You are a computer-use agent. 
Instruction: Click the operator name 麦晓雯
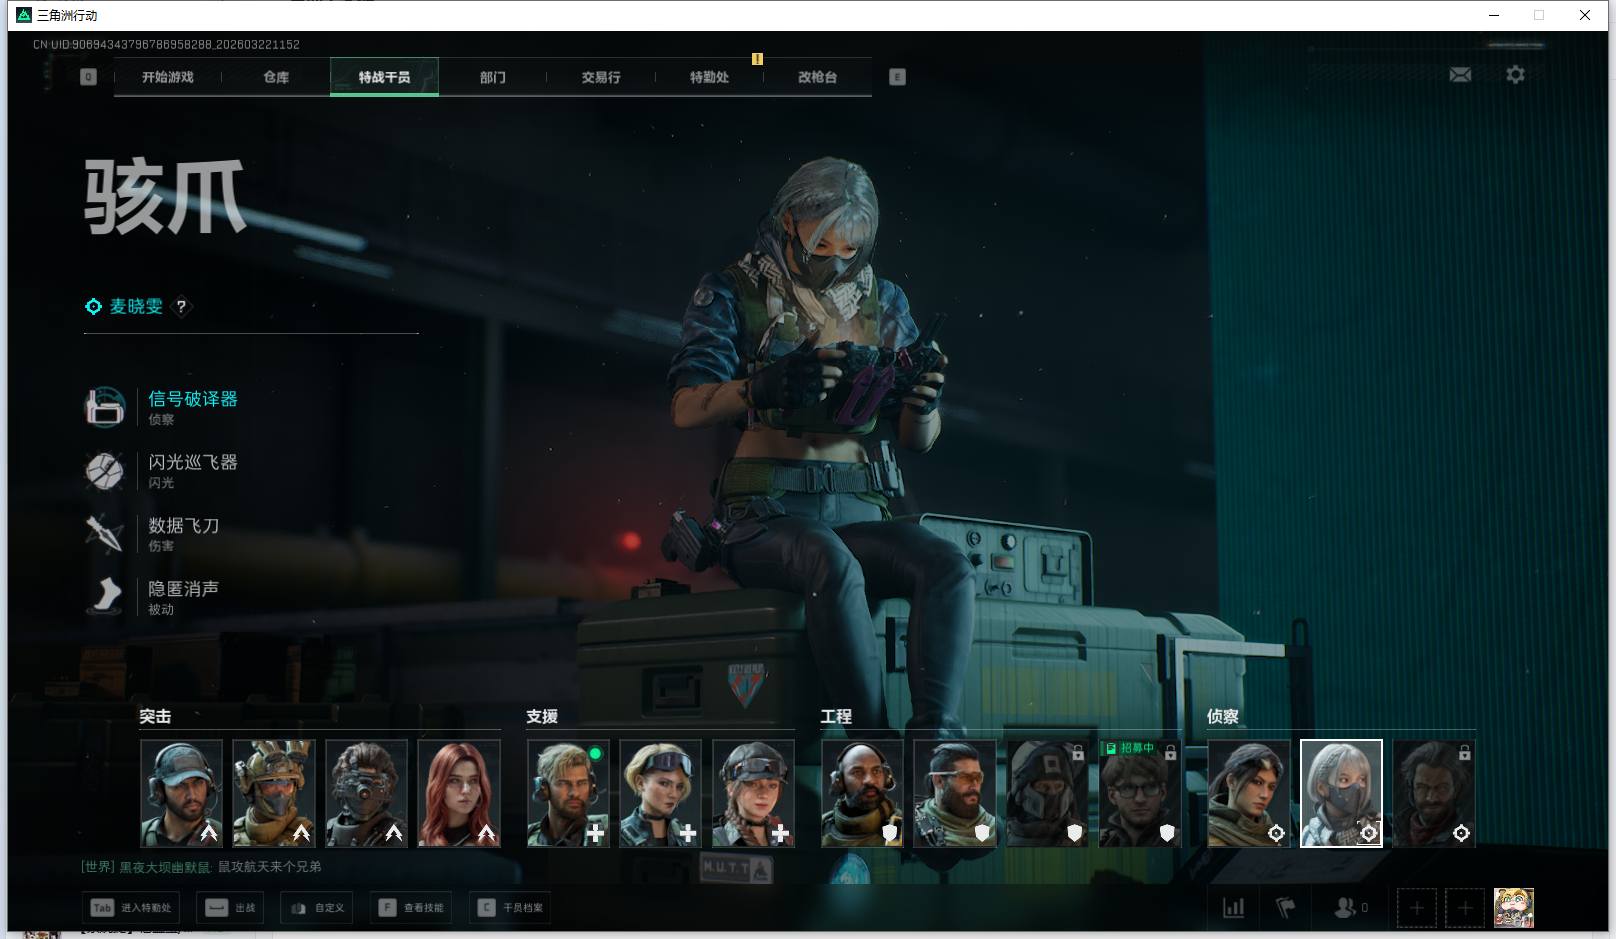(136, 307)
